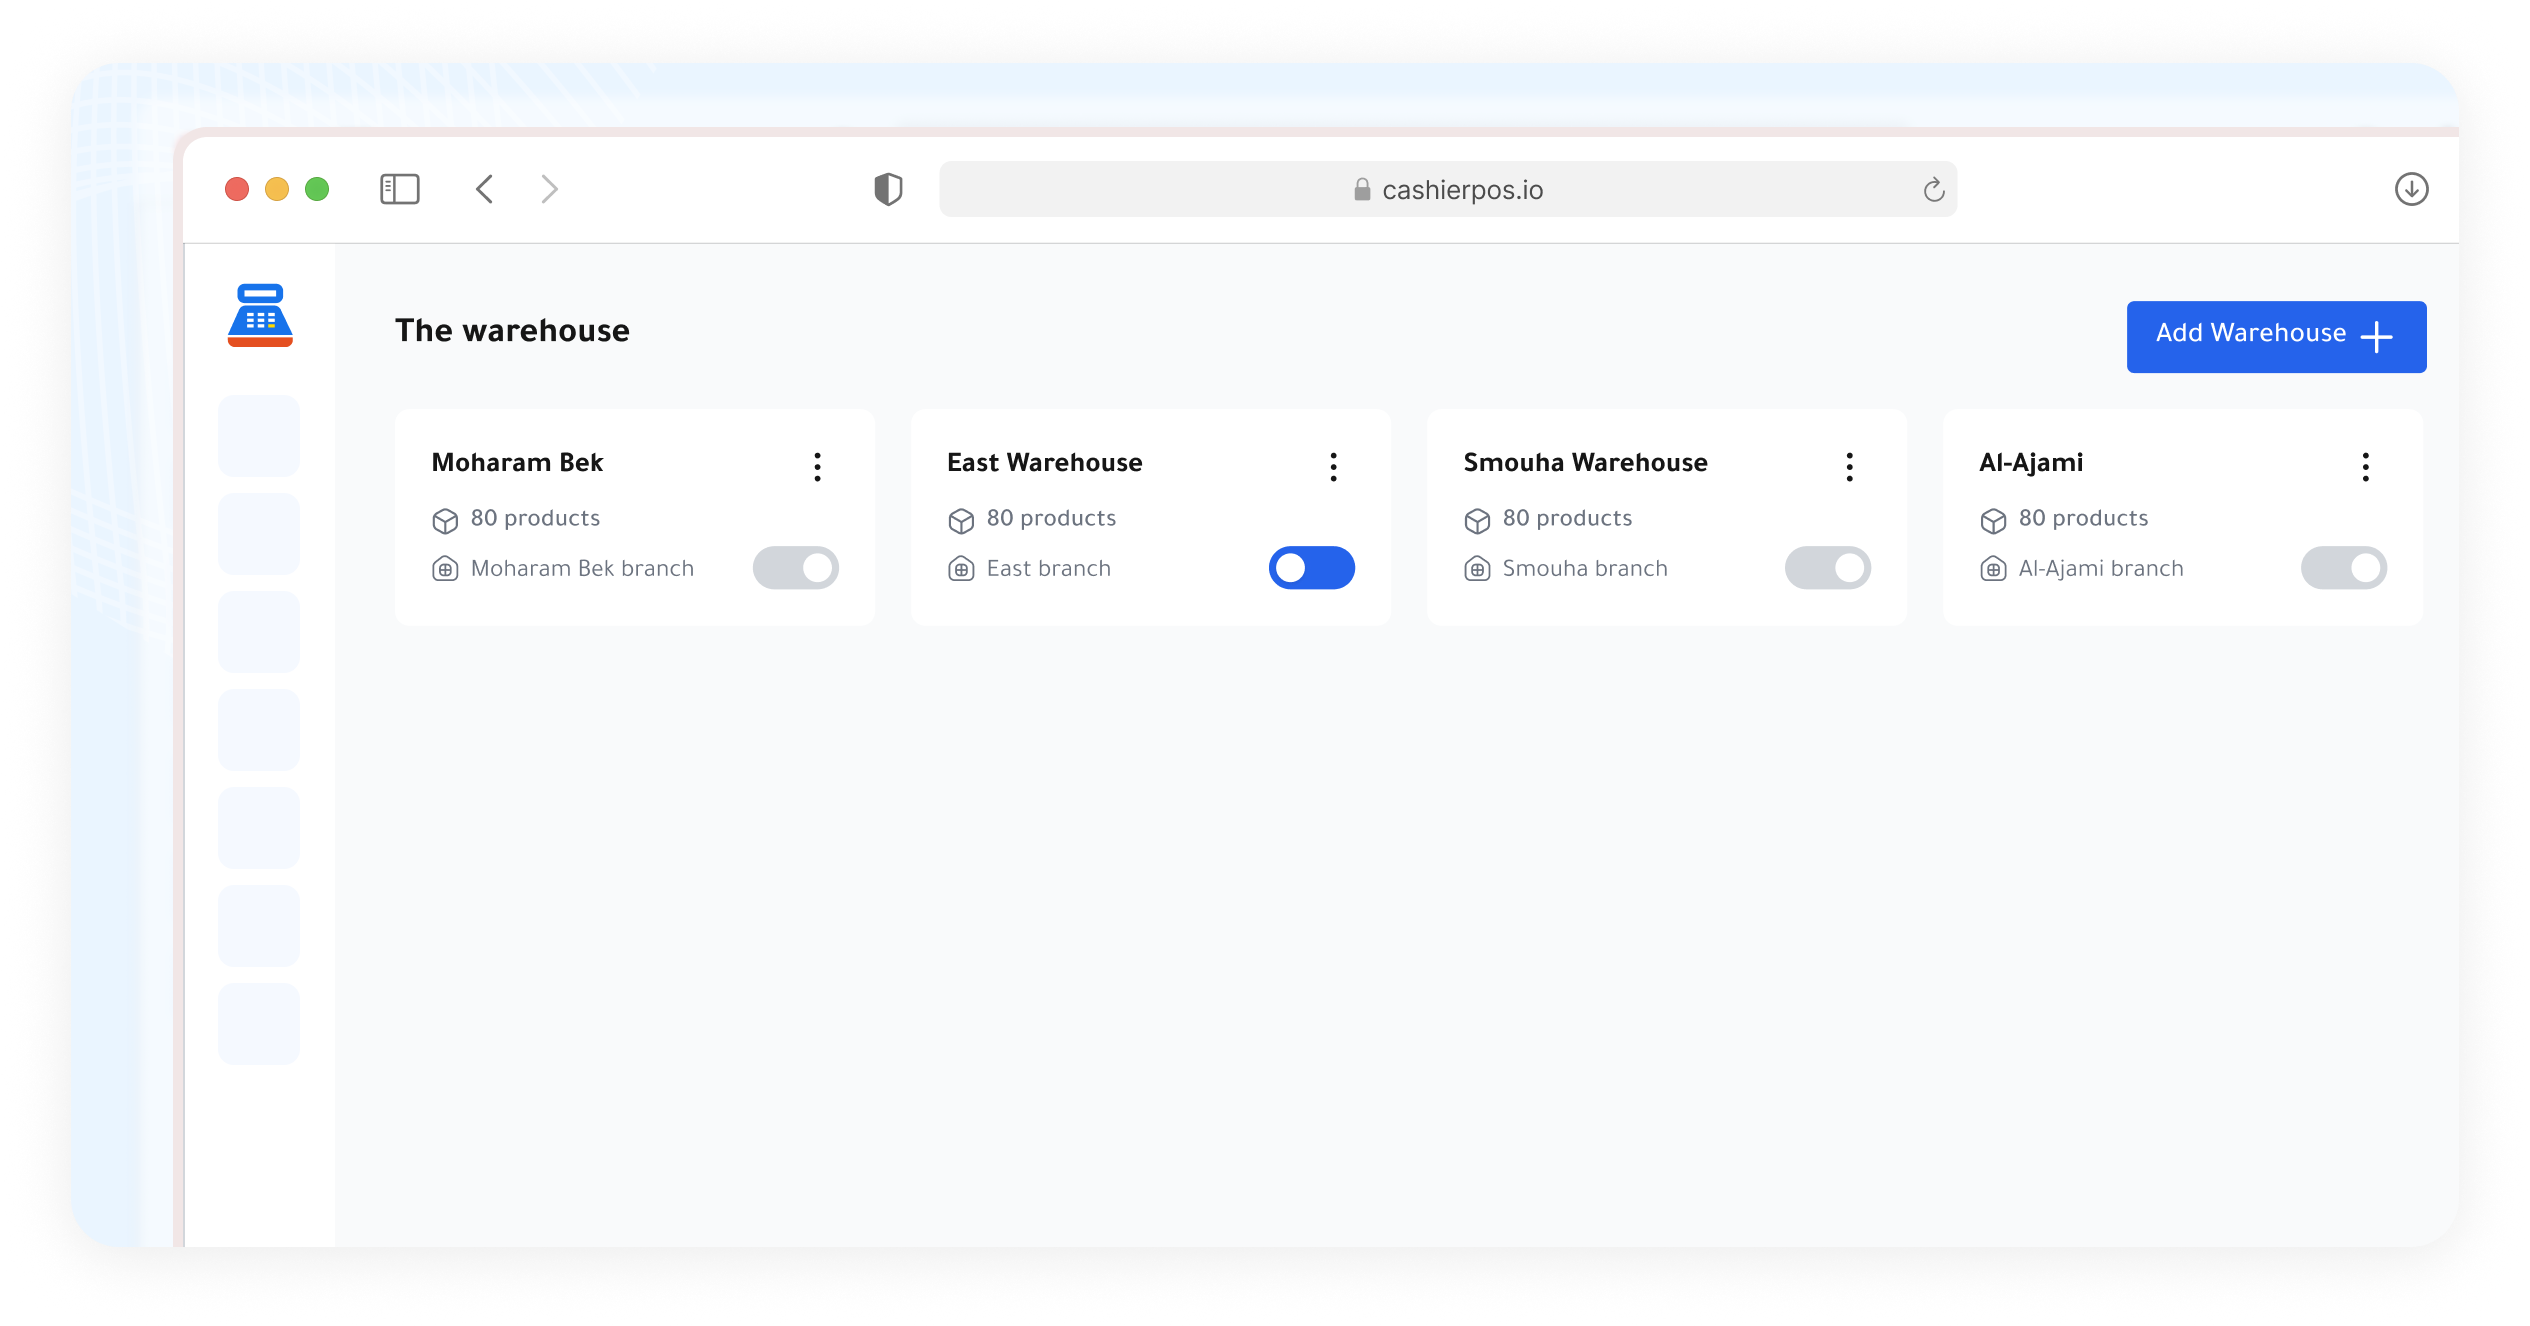
Task: Enable the Al-Ajami warehouse toggle
Action: [2344, 568]
